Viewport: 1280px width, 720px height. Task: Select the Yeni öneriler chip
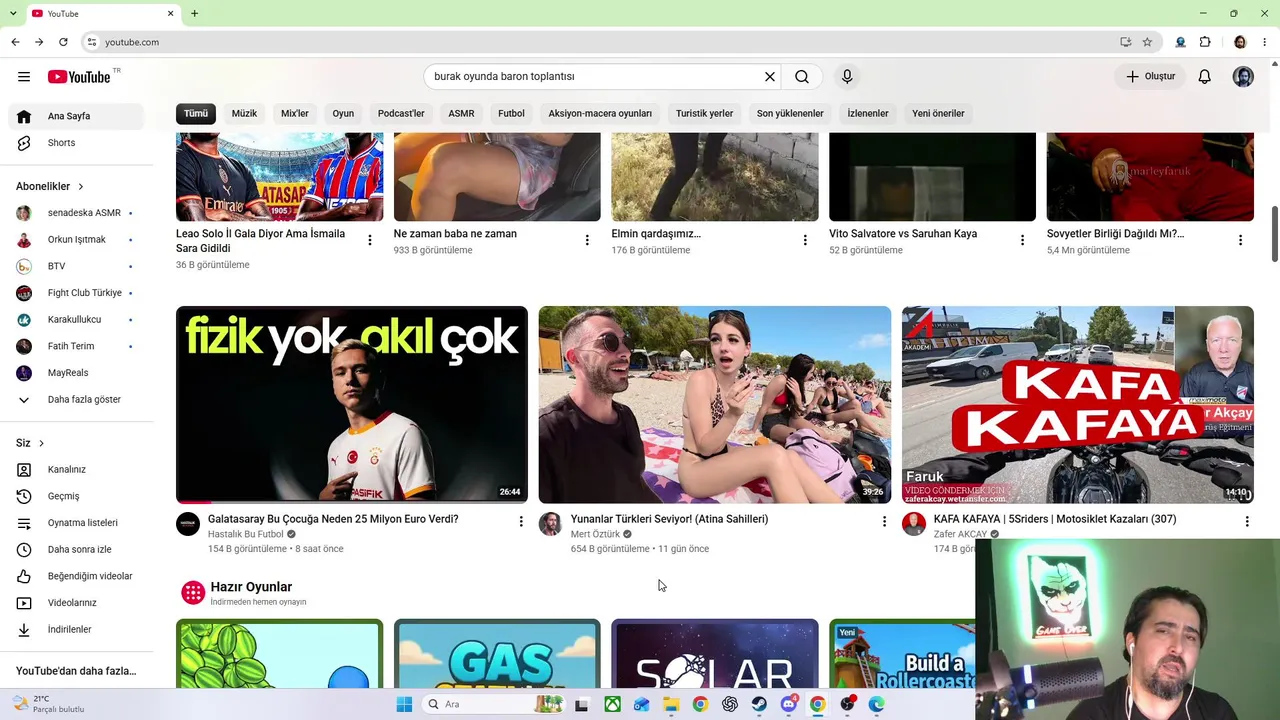(x=938, y=113)
